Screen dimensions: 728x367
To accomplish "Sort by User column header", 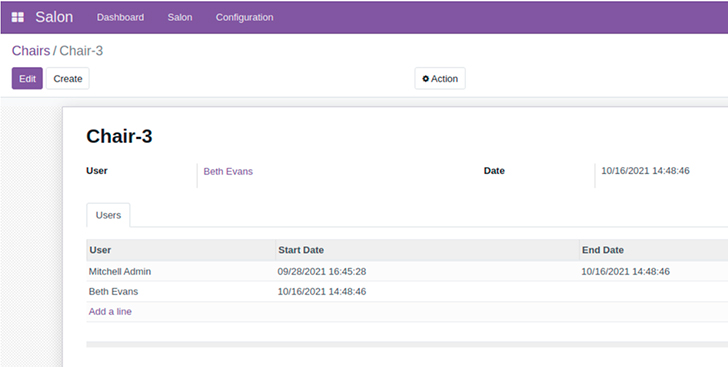I will (181, 250).
